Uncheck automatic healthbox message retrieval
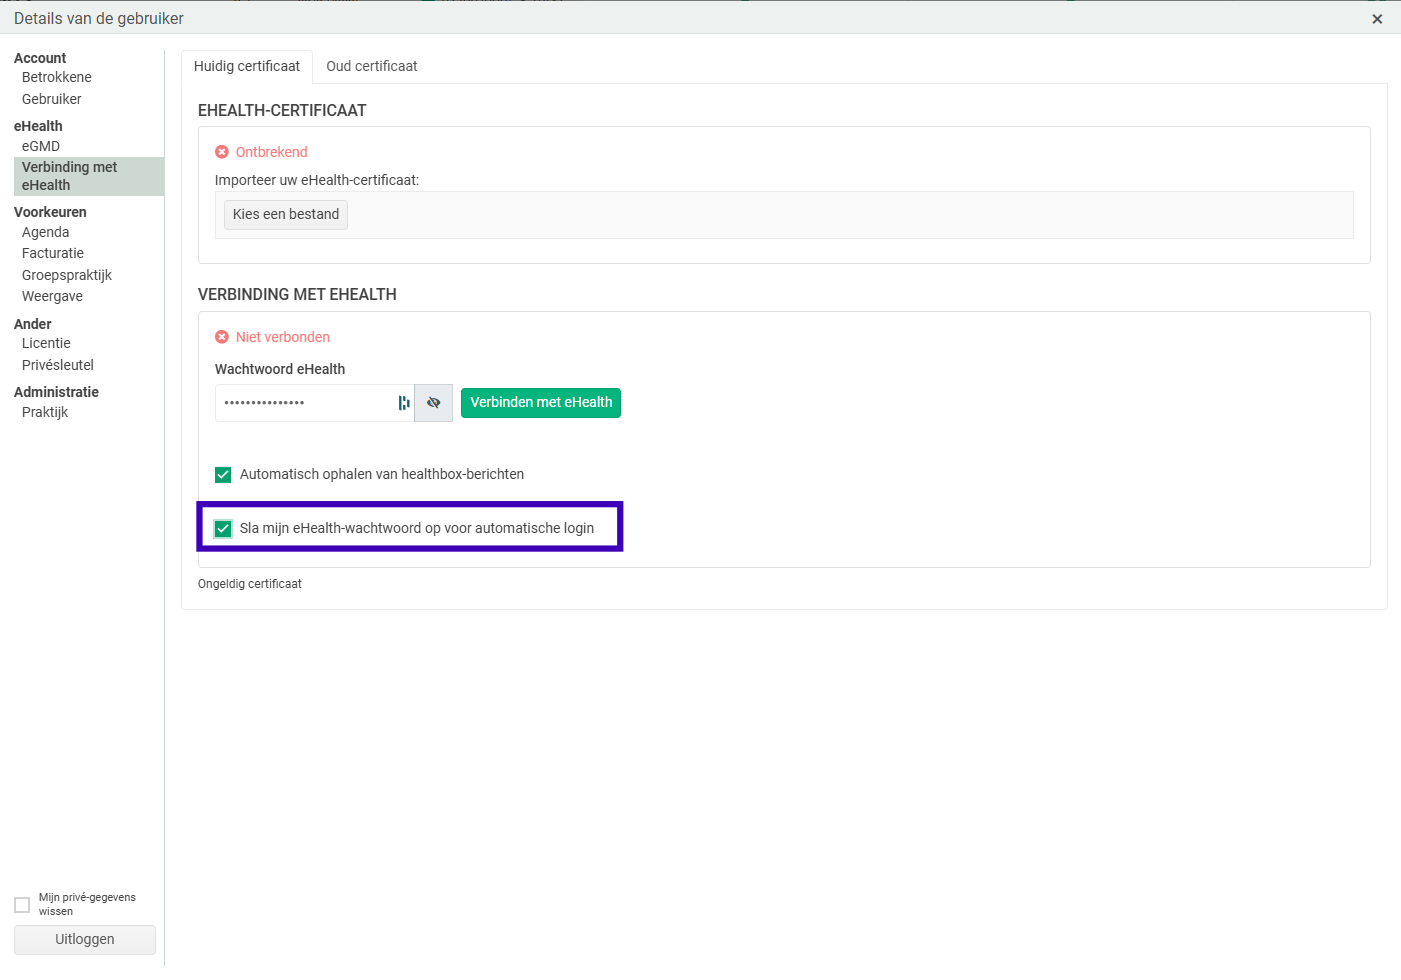Screen dimensions: 1401x980 (223, 475)
